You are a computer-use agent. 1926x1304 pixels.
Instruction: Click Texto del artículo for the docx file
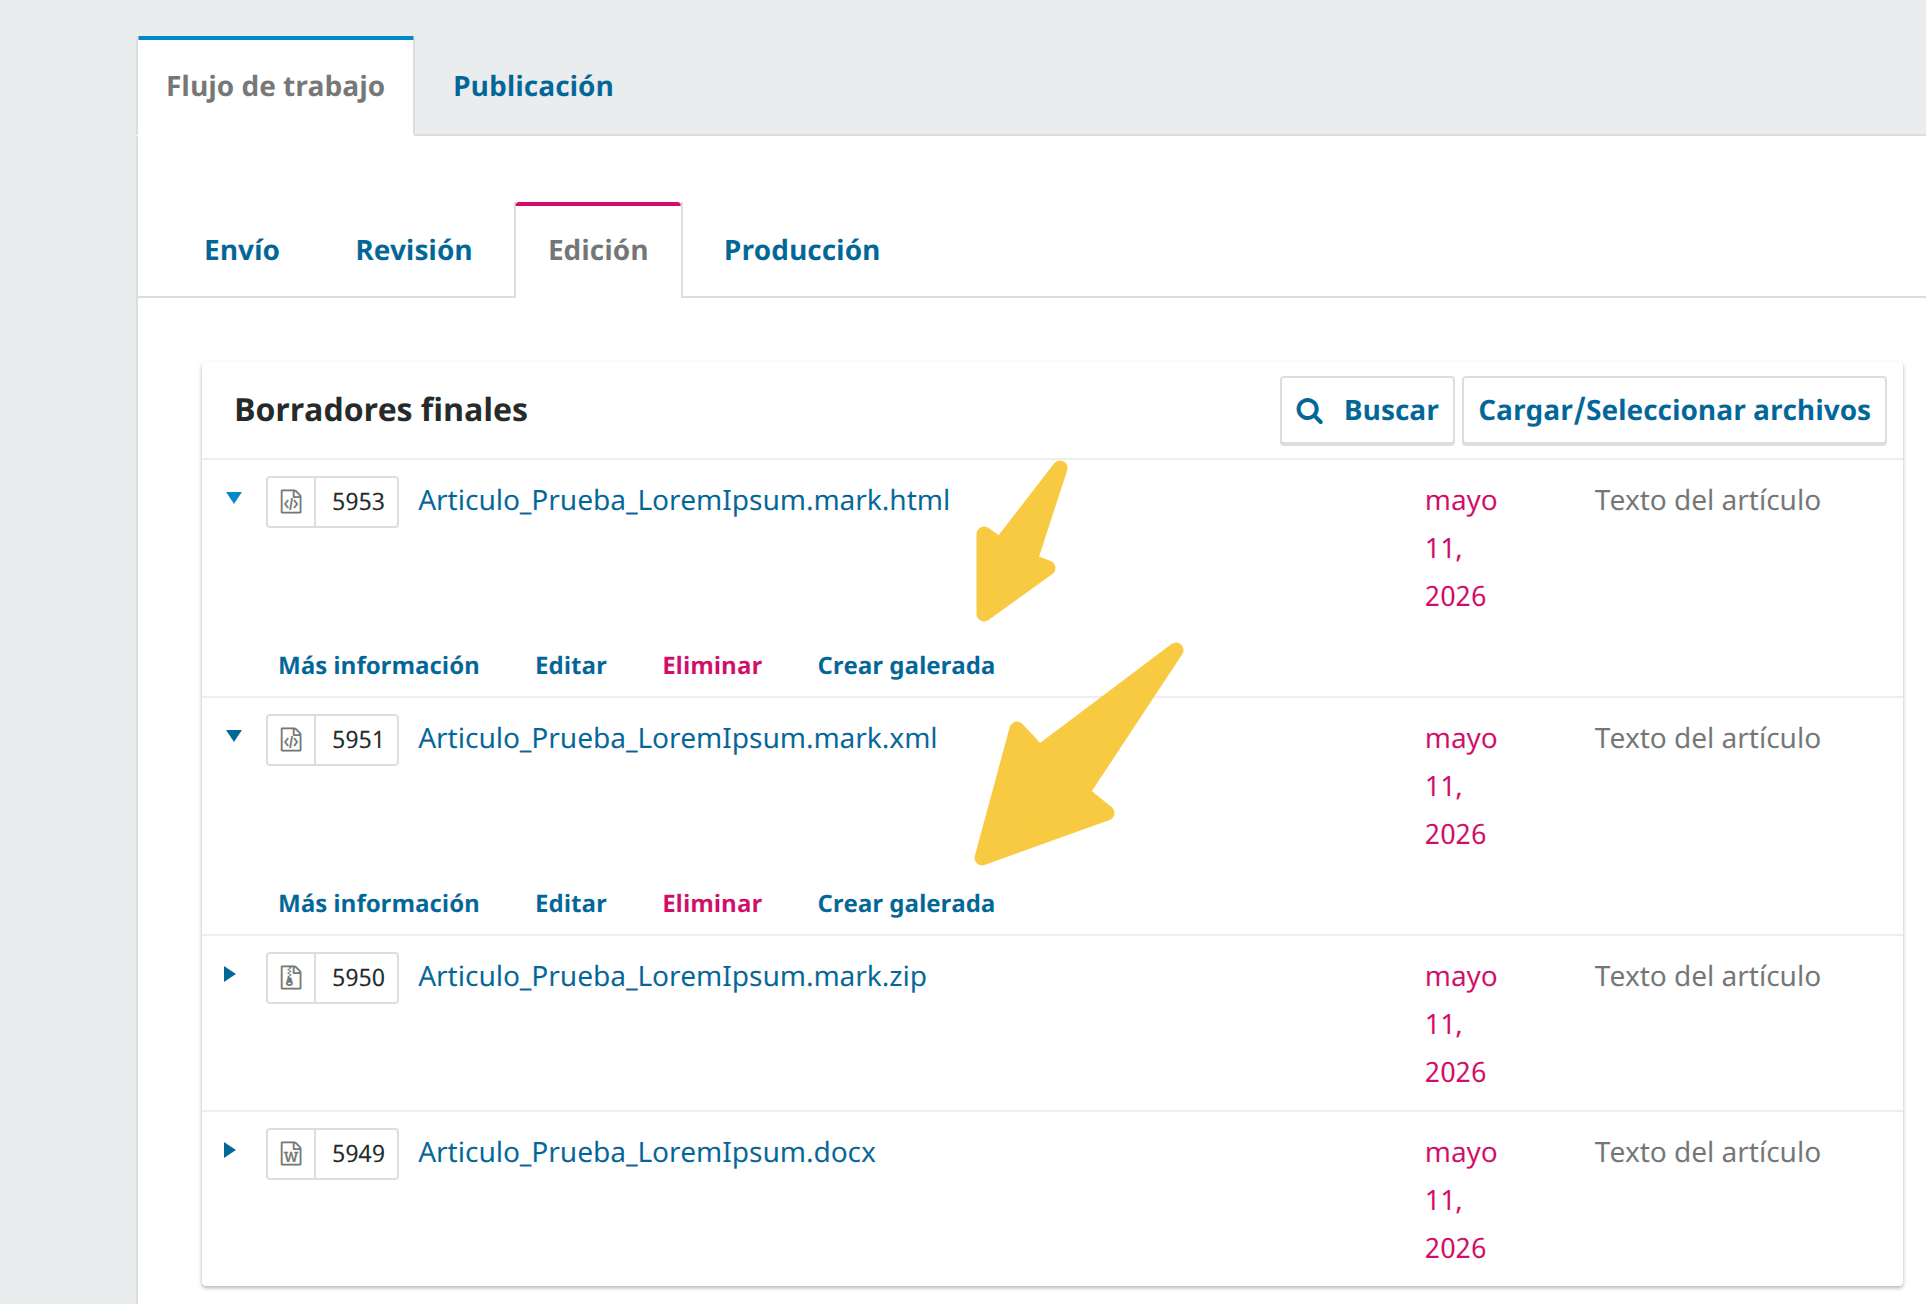coord(1707,1152)
